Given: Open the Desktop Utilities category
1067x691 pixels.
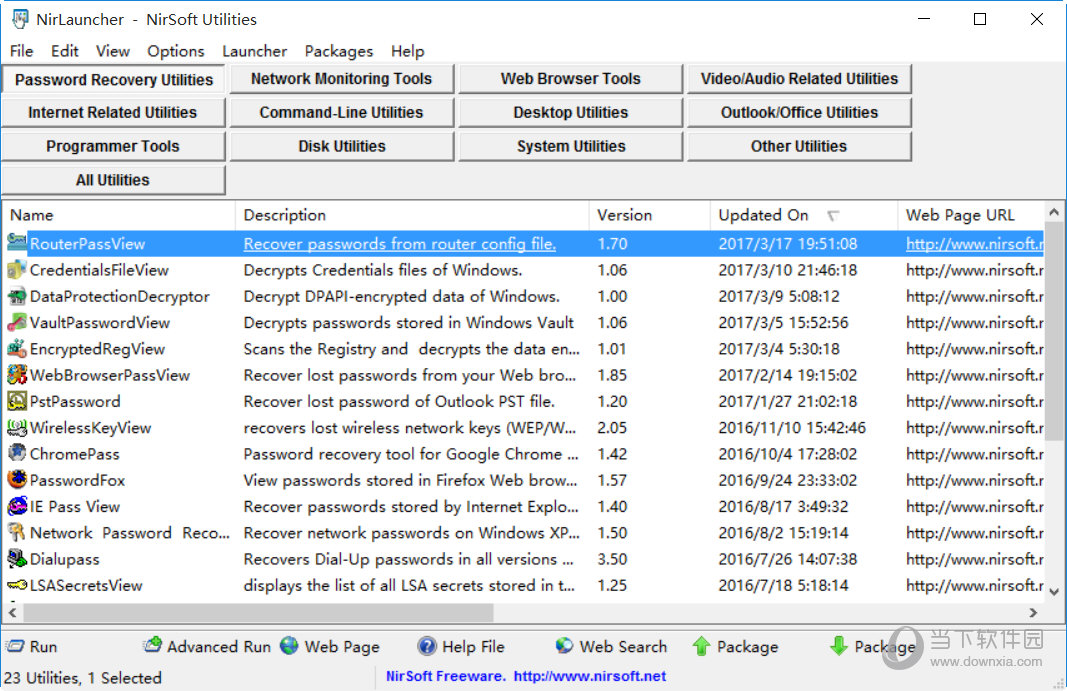Looking at the screenshot, I should point(571,112).
